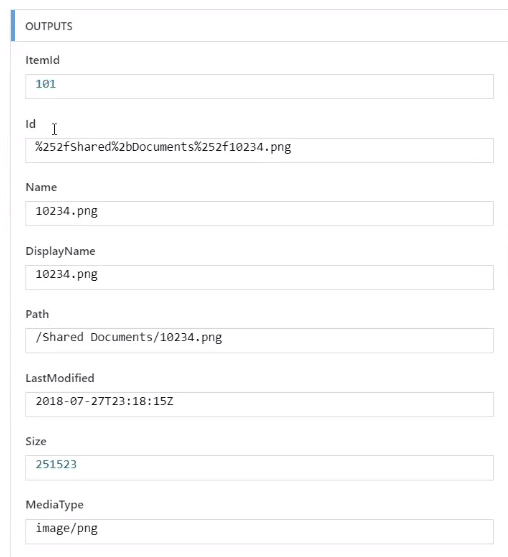Image resolution: width=508 pixels, height=557 pixels.
Task: Click the ItemId label
Action: (42, 60)
